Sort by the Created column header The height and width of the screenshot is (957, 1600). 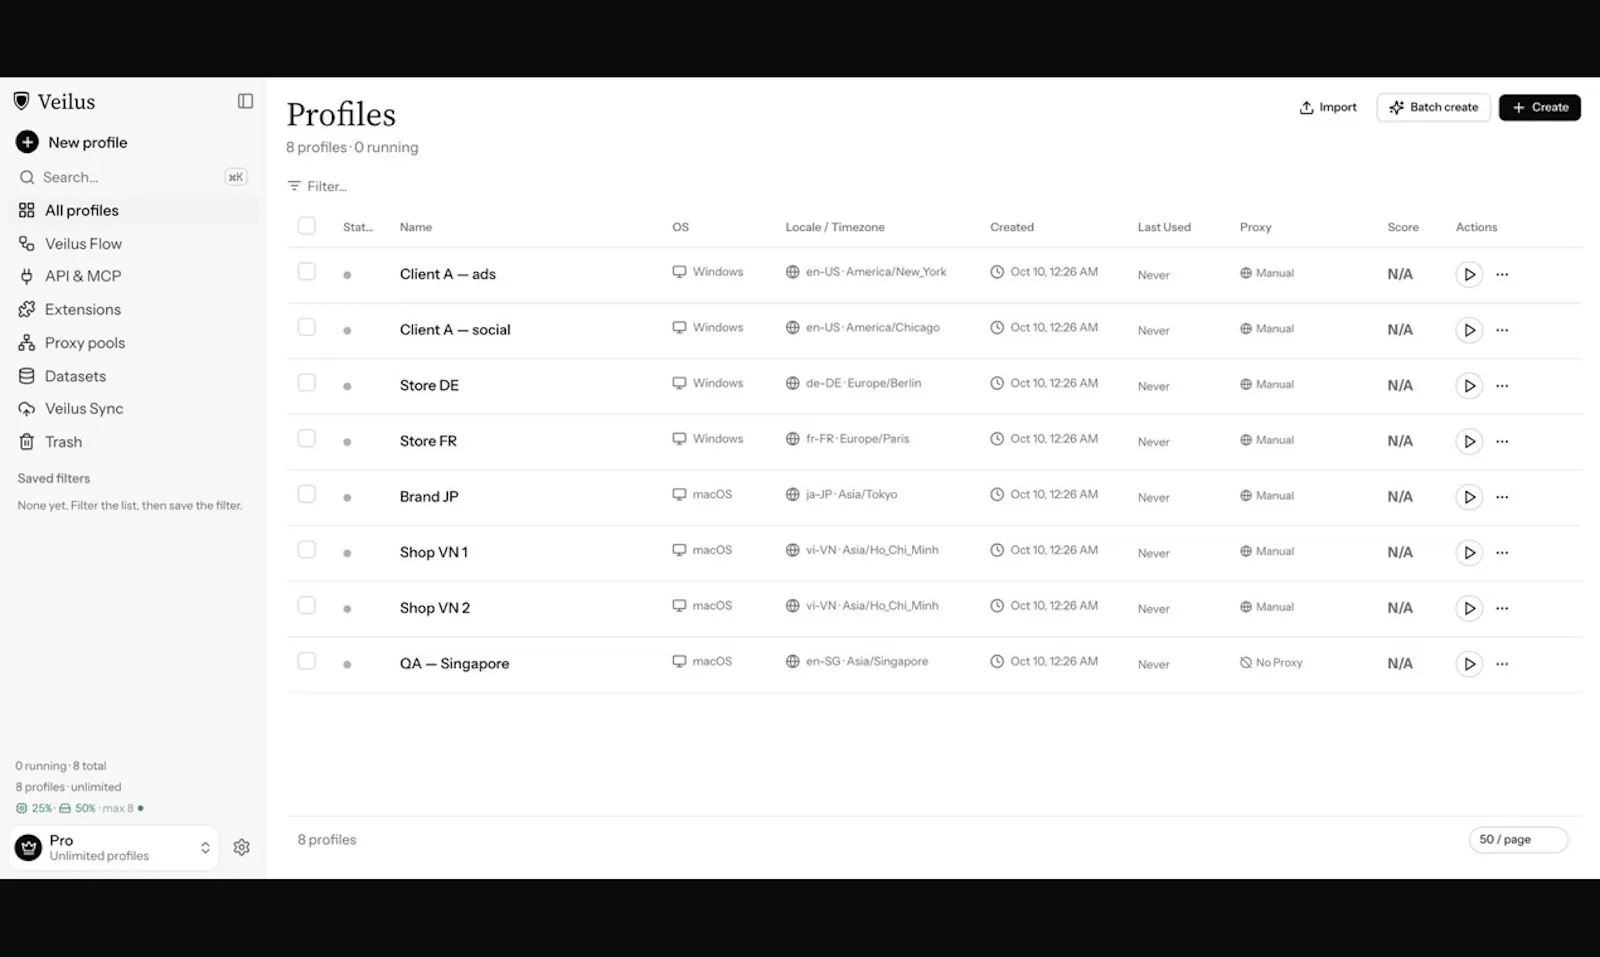pyautogui.click(x=1012, y=227)
